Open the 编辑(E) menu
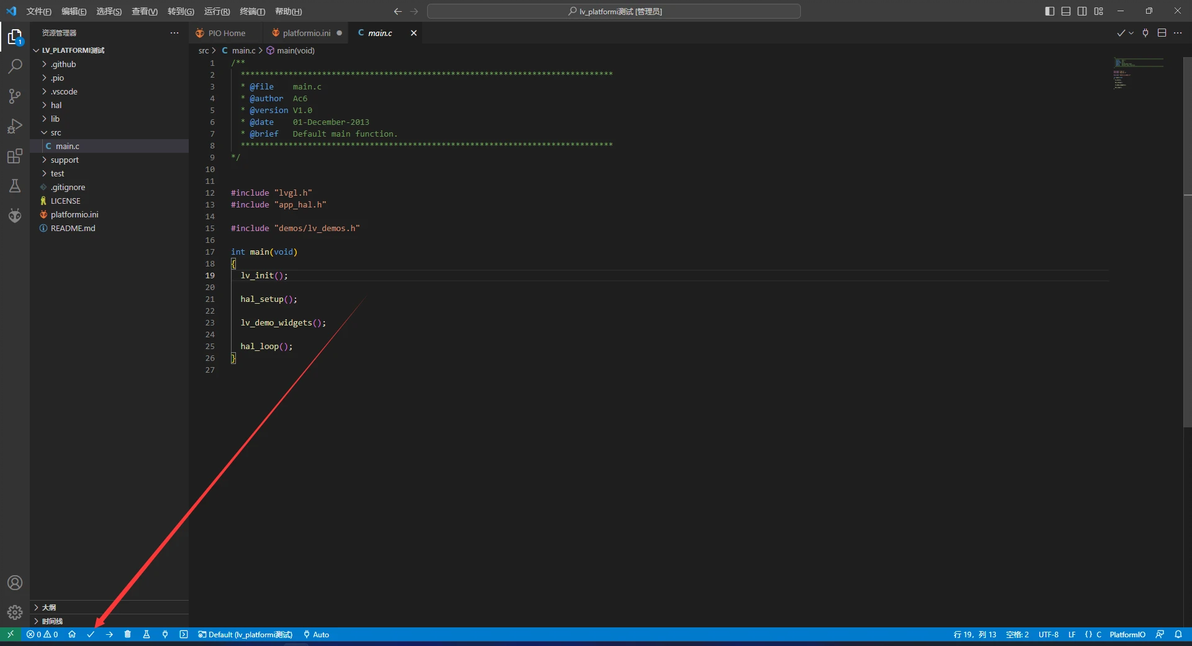Image resolution: width=1192 pixels, height=646 pixels. pyautogui.click(x=74, y=11)
